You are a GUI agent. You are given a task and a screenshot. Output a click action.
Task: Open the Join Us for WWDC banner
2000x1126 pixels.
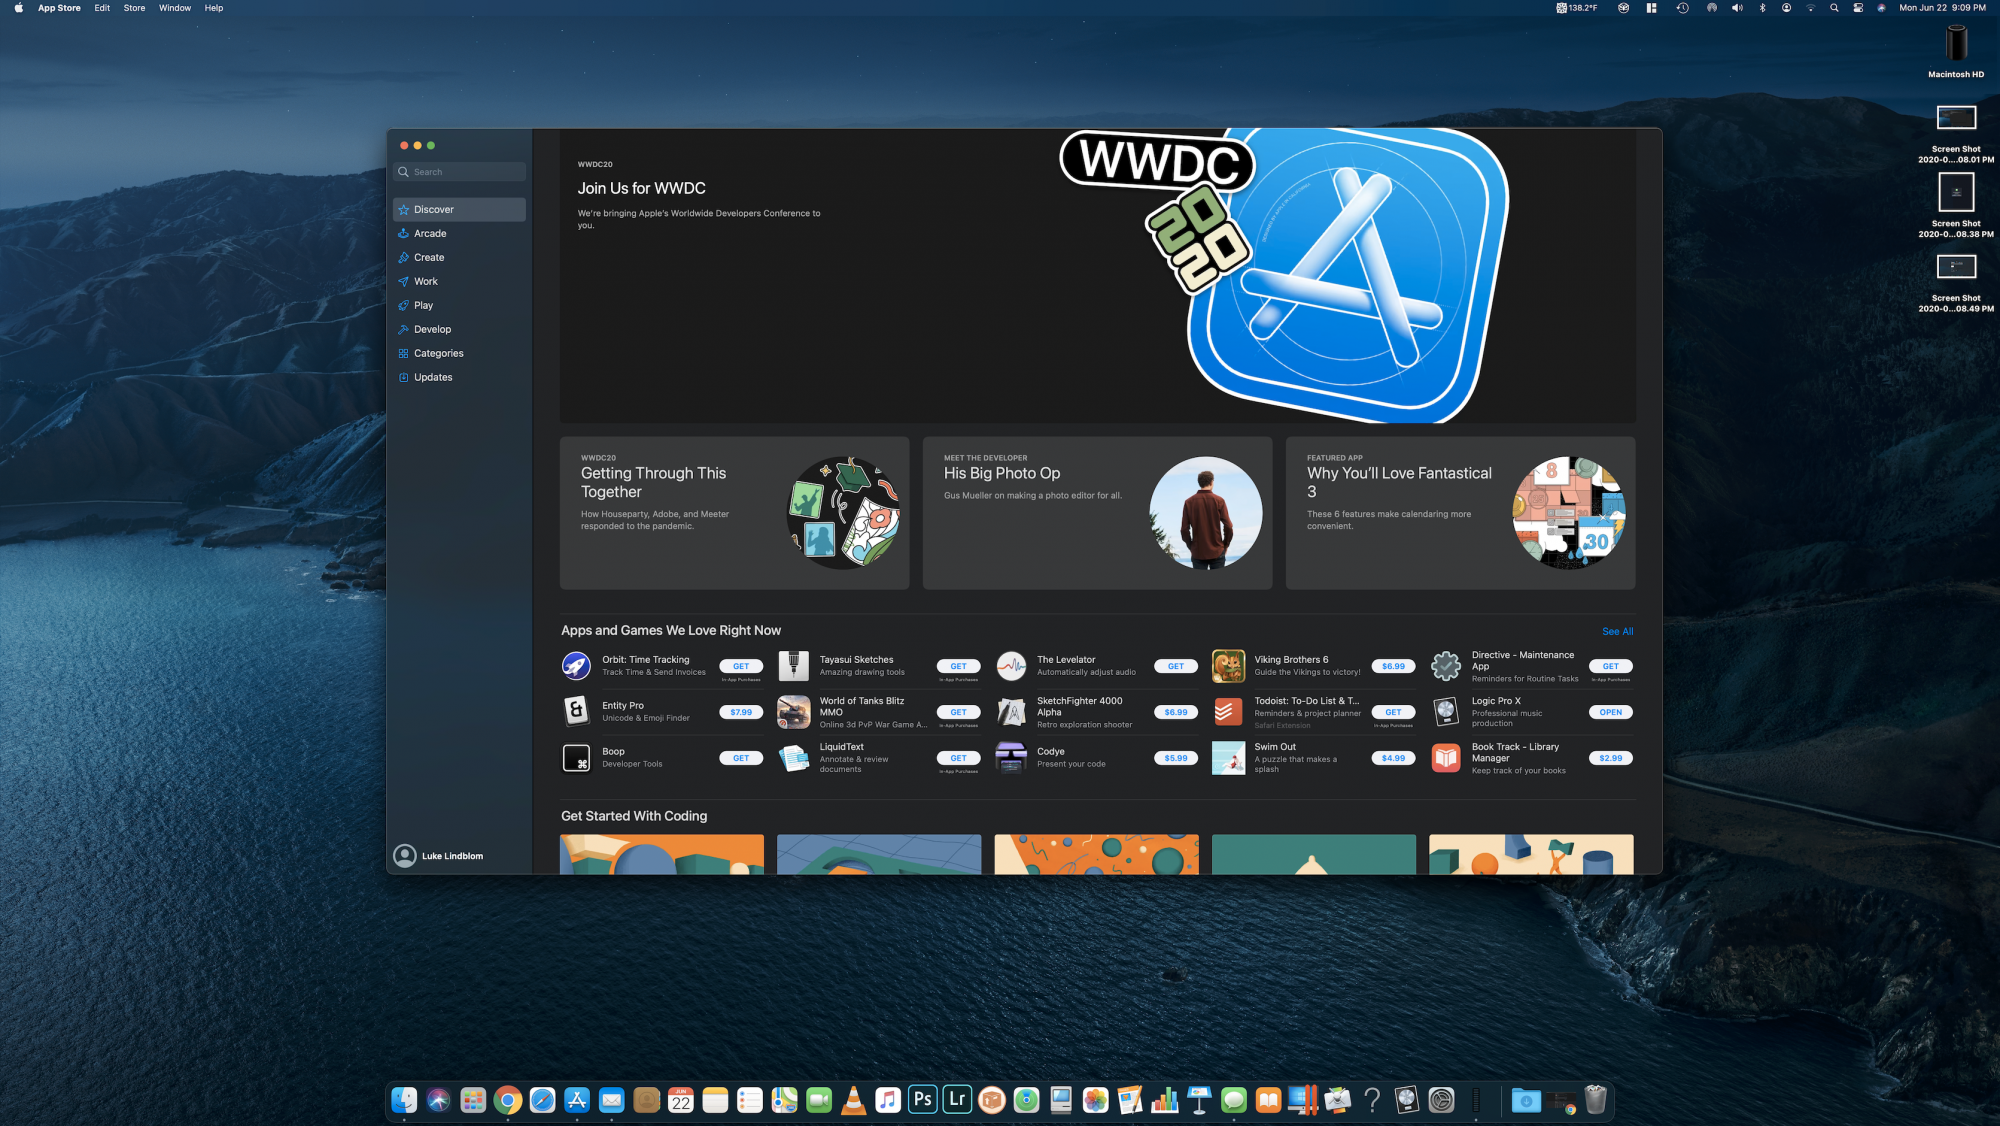click(1098, 276)
